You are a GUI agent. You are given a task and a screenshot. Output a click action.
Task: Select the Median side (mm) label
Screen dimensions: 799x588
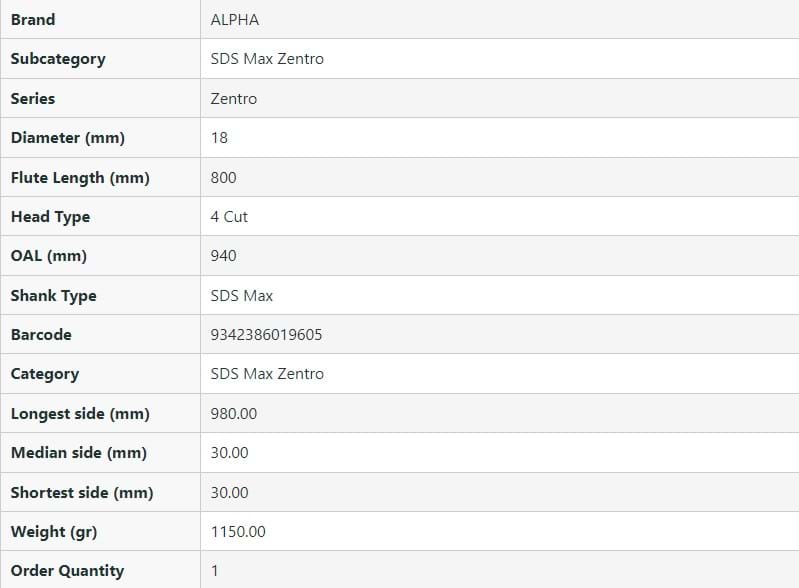click(x=79, y=453)
